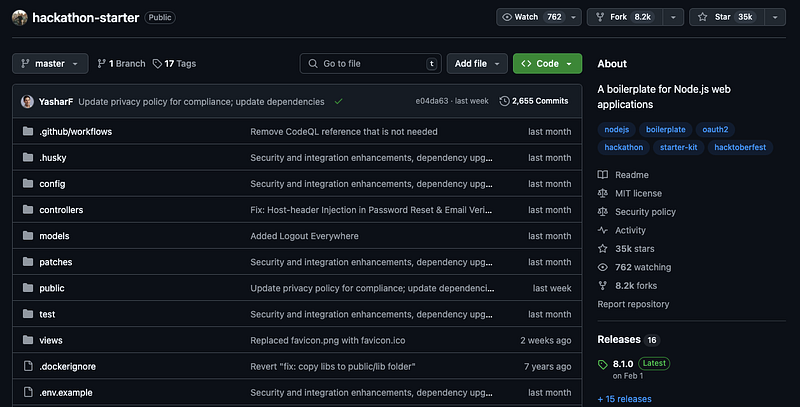800x407 pixels.
Task: Click the pulse icon beside Activity
Action: pyautogui.click(x=603, y=230)
